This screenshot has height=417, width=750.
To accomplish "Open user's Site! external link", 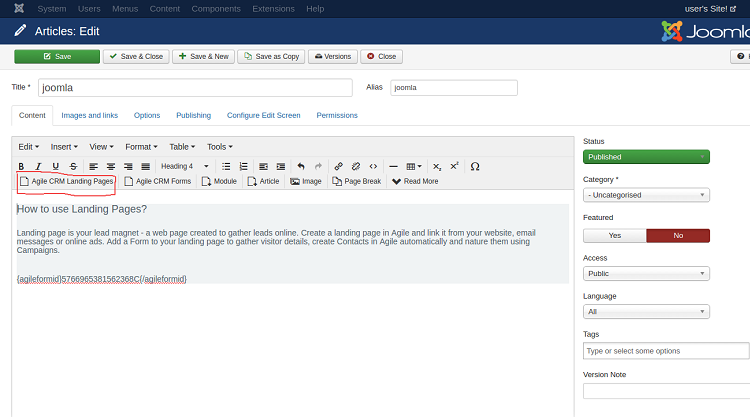I will click(710, 9).
